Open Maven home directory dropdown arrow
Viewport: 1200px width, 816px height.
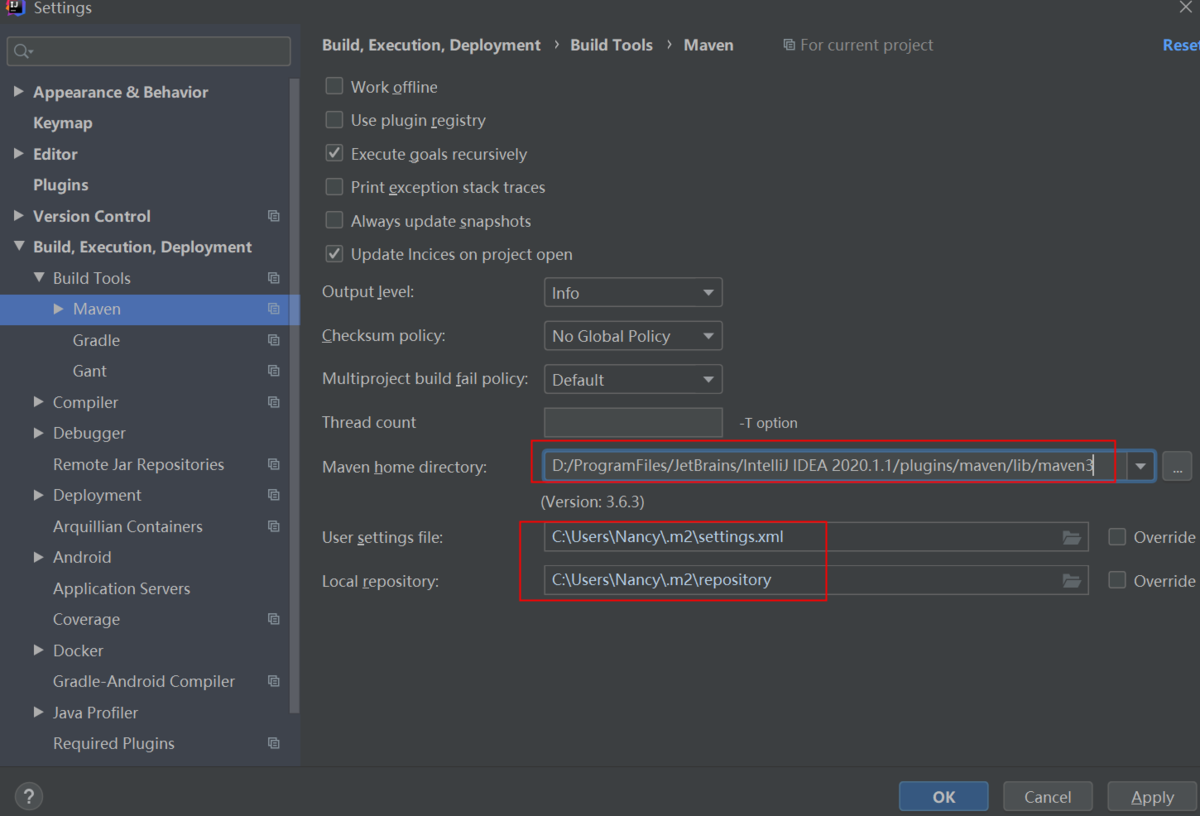1140,466
